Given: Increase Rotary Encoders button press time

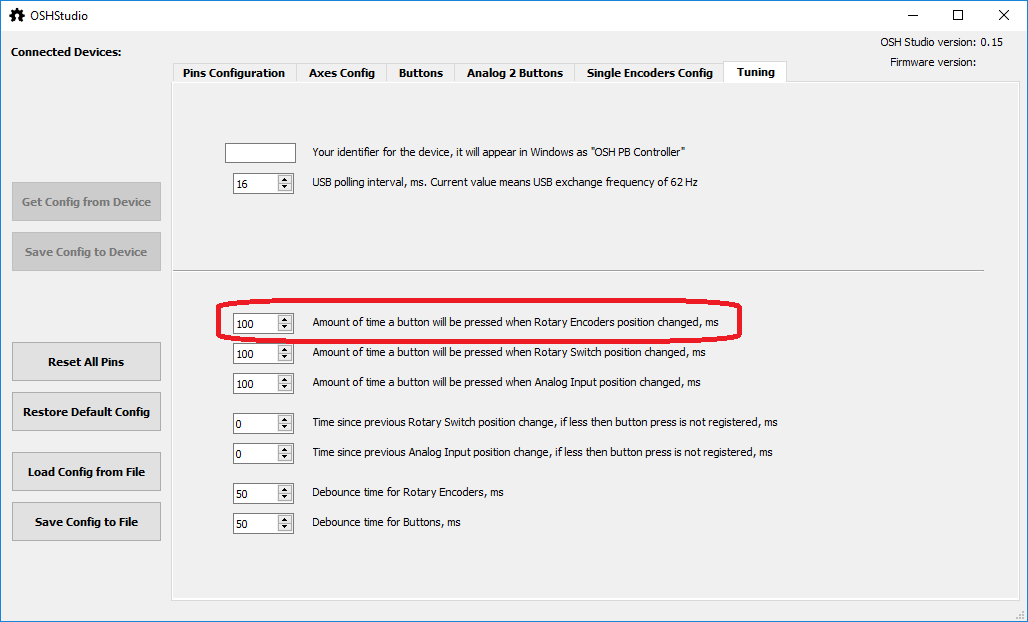Looking at the screenshot, I should tap(285, 320).
